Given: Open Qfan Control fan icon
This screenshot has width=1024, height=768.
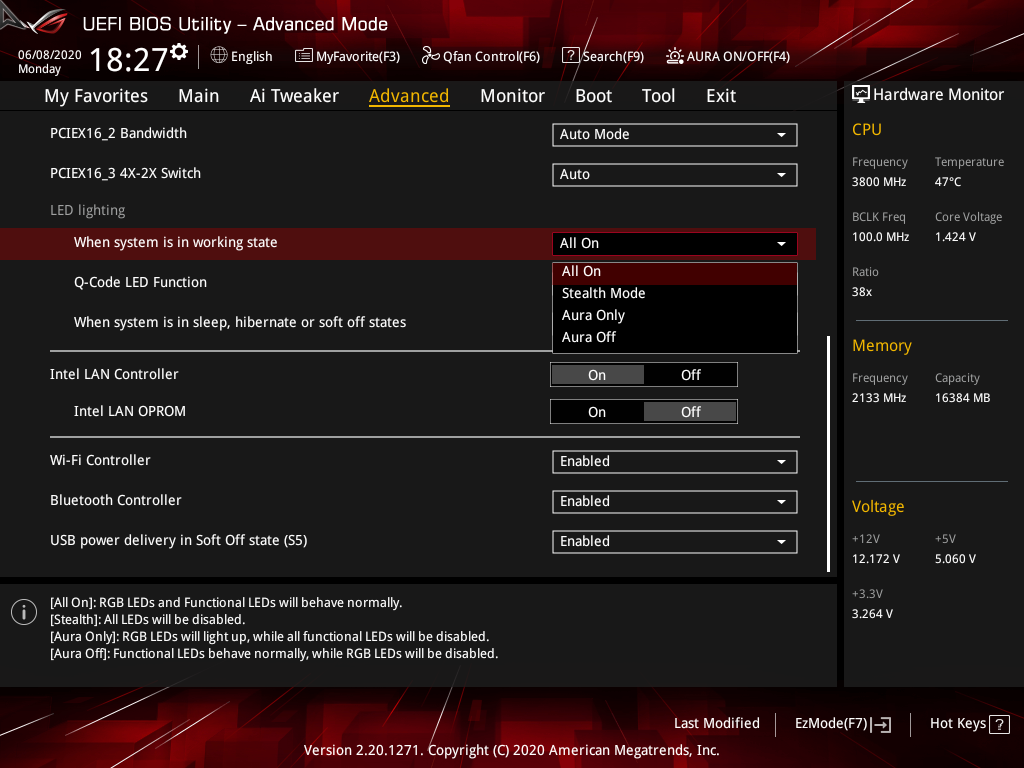Looking at the screenshot, I should click(x=430, y=56).
